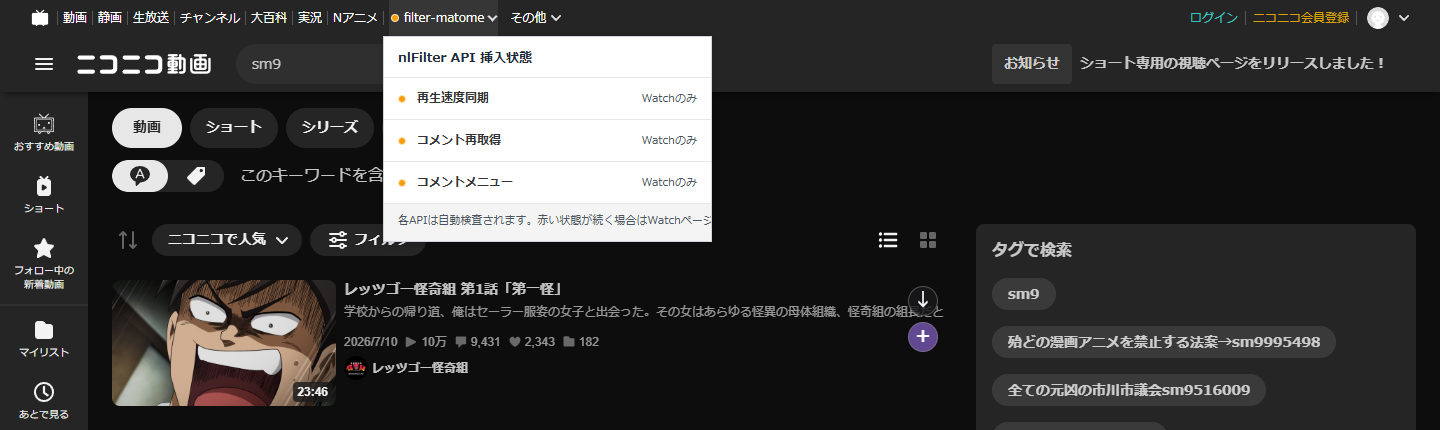This screenshot has height=430, width=1440.
Task: Focus the search field containing sm9
Action: point(310,64)
